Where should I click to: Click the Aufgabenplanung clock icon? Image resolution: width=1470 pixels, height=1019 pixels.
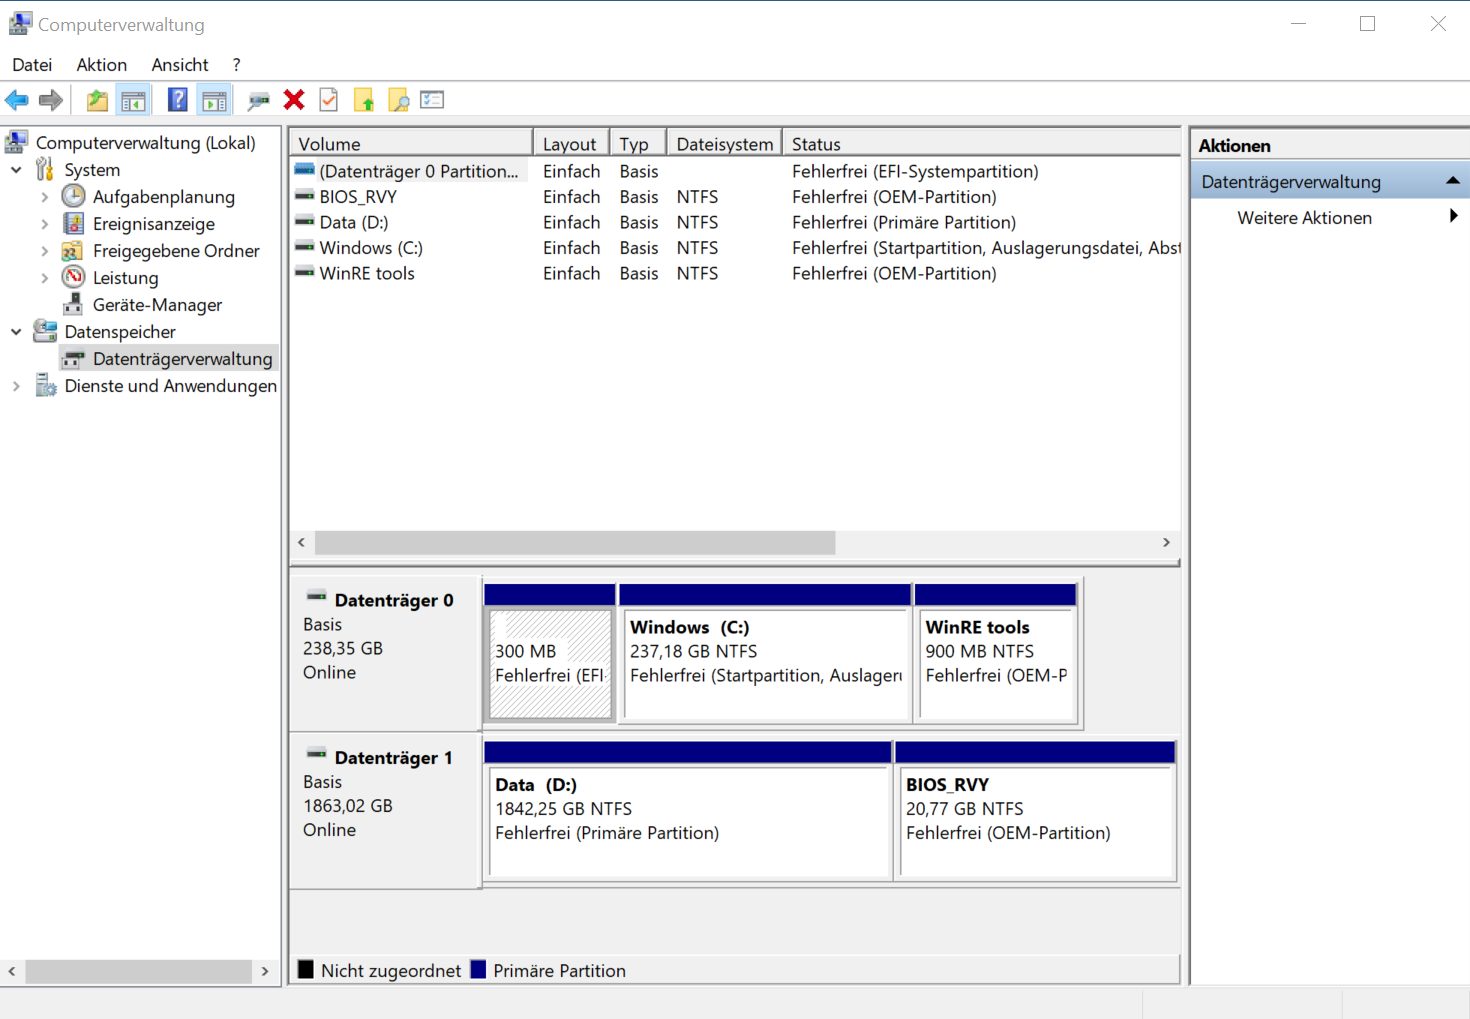coord(73,196)
